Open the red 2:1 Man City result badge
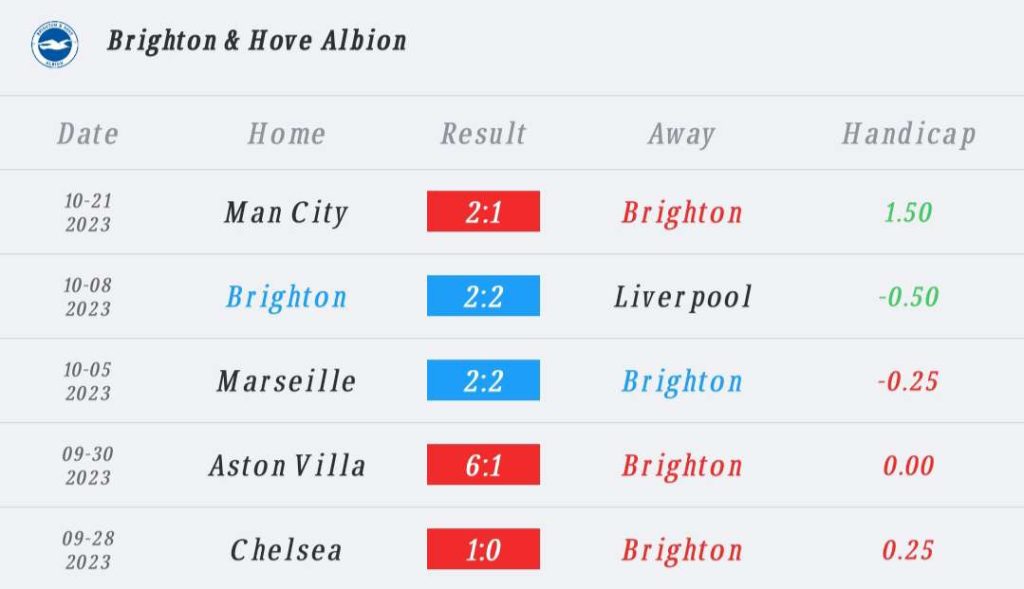1024x589 pixels. 483,211
